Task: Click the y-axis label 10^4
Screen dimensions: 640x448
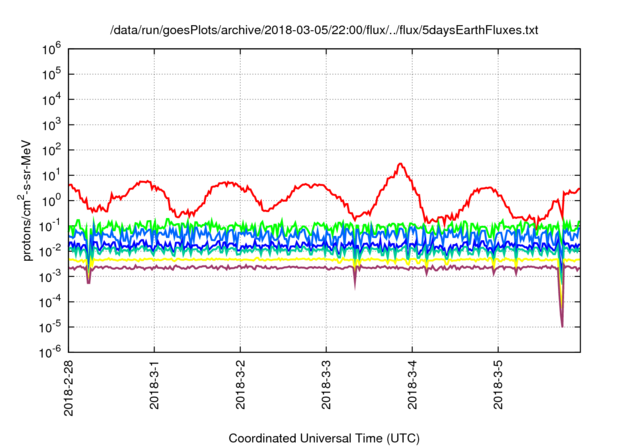Action: click(52, 100)
